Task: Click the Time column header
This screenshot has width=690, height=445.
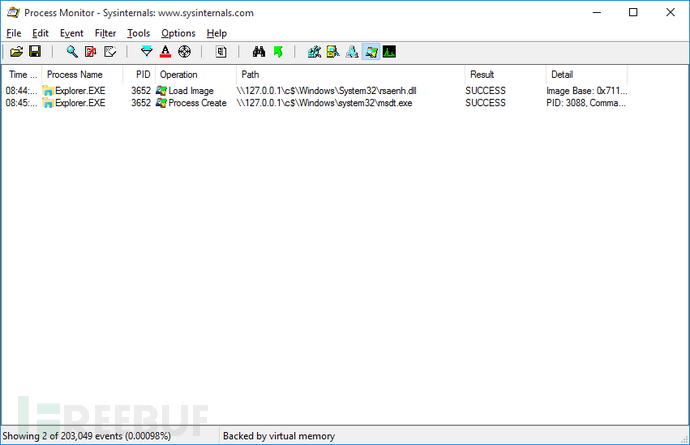Action: (22, 74)
